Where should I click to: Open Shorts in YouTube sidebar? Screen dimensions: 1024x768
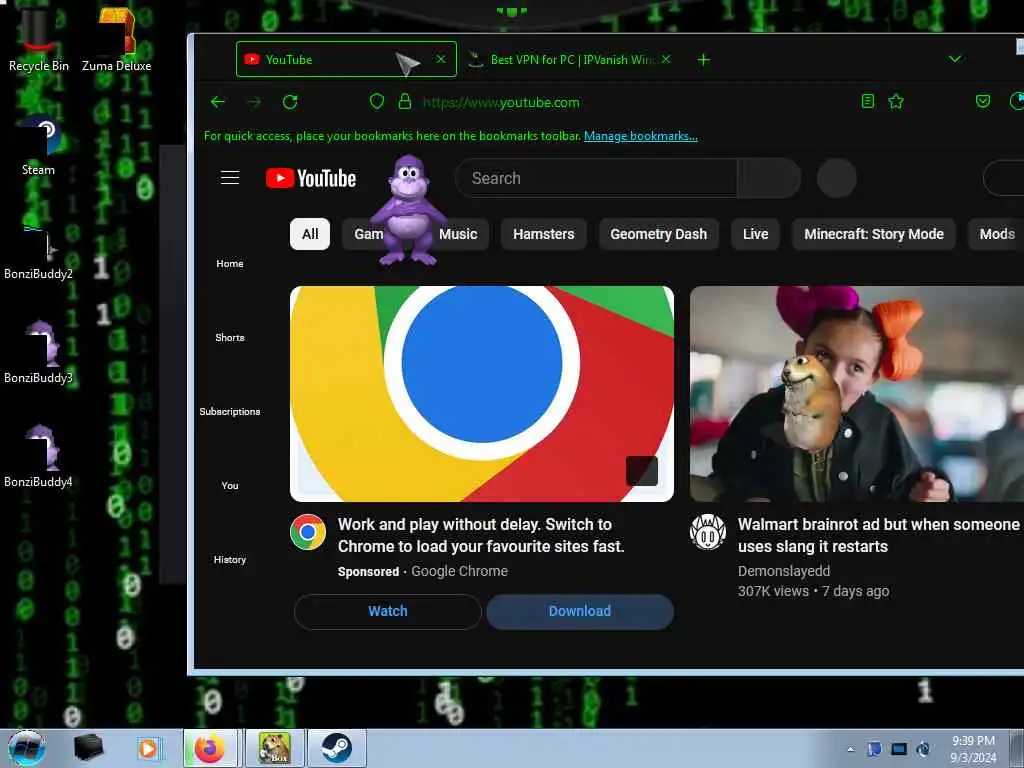[230, 337]
